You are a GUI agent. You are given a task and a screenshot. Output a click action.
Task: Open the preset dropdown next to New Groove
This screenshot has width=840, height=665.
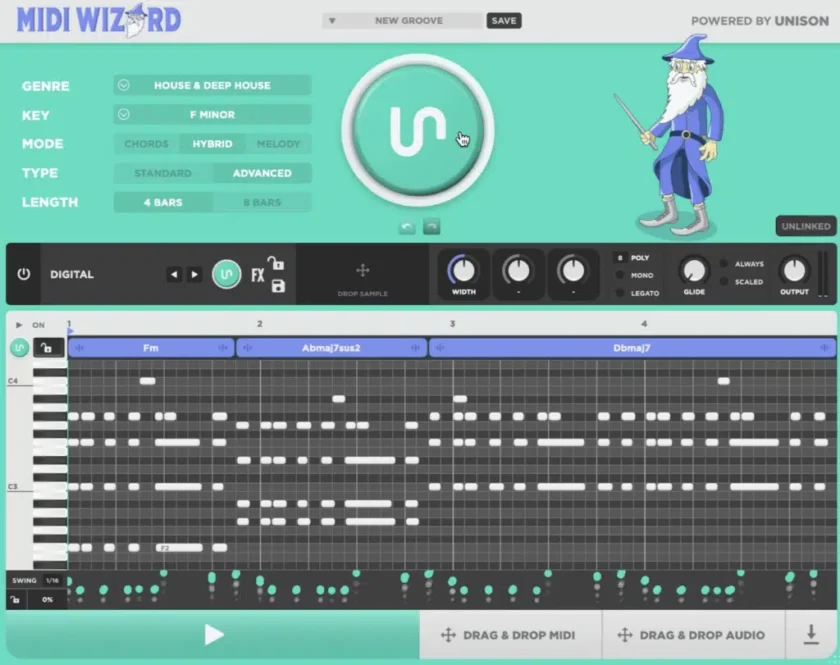(x=333, y=19)
